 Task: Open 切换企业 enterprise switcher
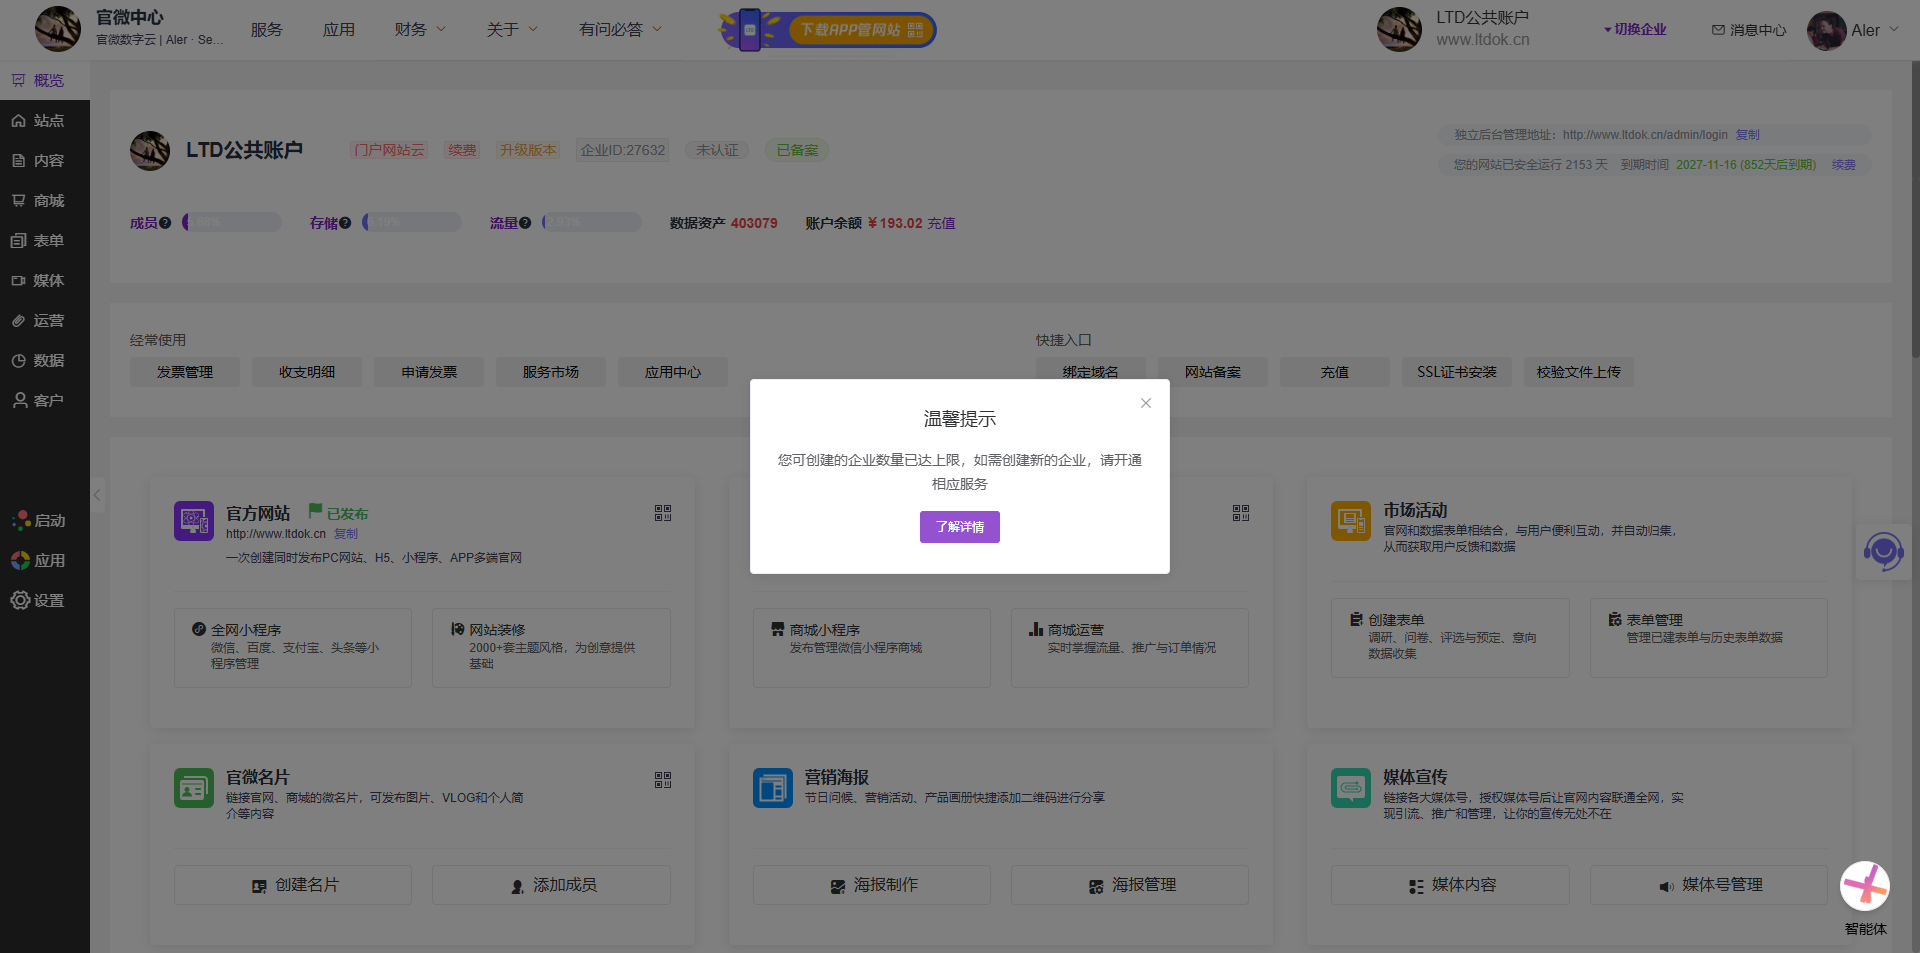click(1636, 30)
